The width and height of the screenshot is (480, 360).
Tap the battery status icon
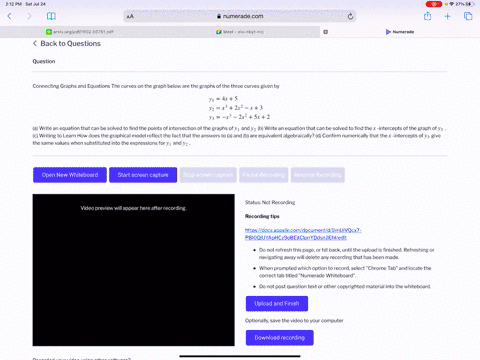(x=470, y=4)
